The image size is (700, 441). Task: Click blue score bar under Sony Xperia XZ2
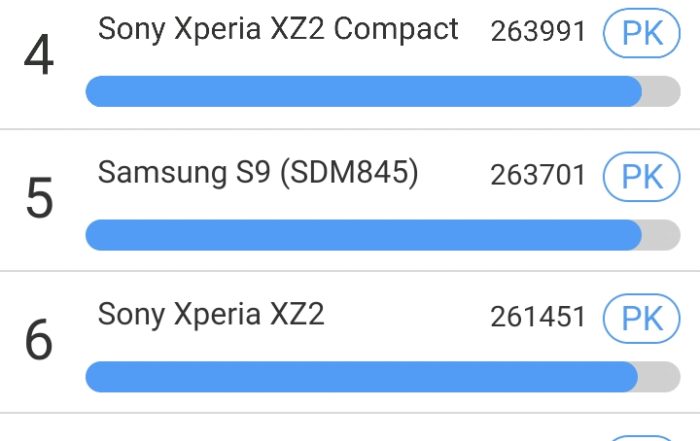point(361,376)
